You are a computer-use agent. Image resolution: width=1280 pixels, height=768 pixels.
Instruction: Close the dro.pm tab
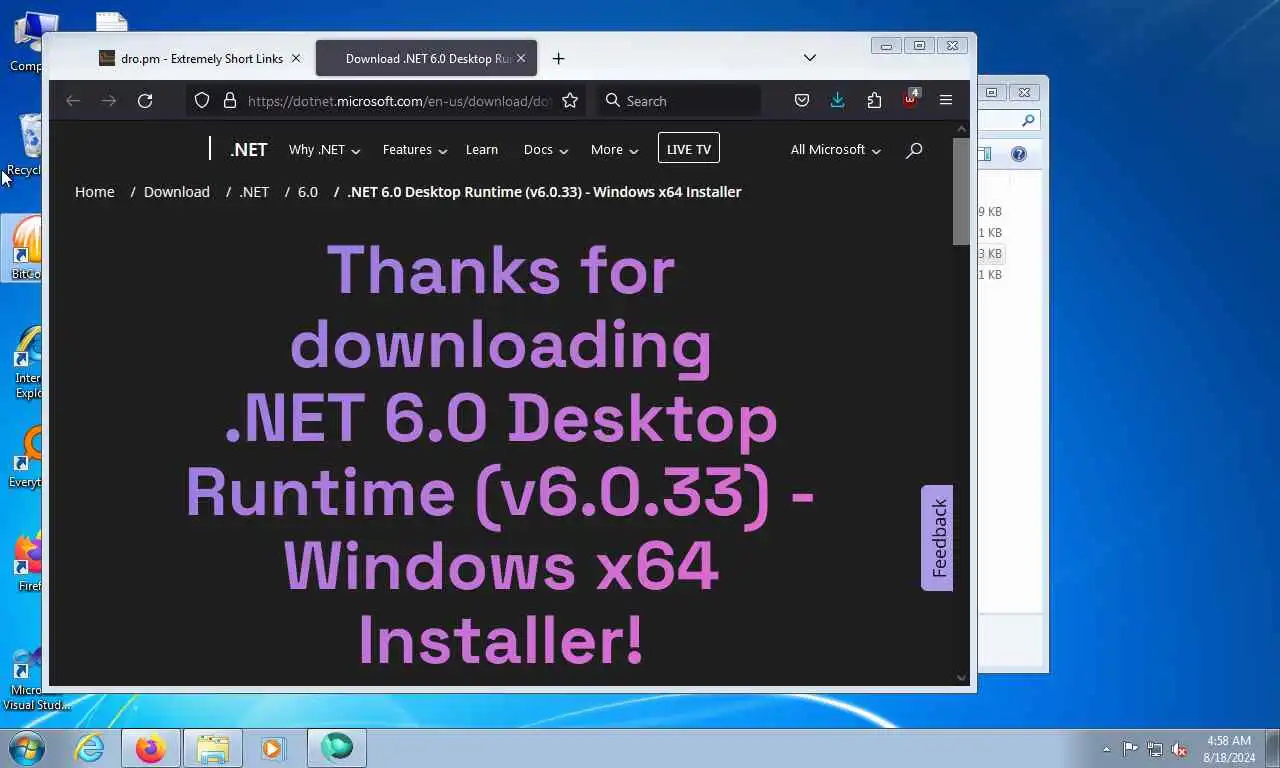point(295,58)
